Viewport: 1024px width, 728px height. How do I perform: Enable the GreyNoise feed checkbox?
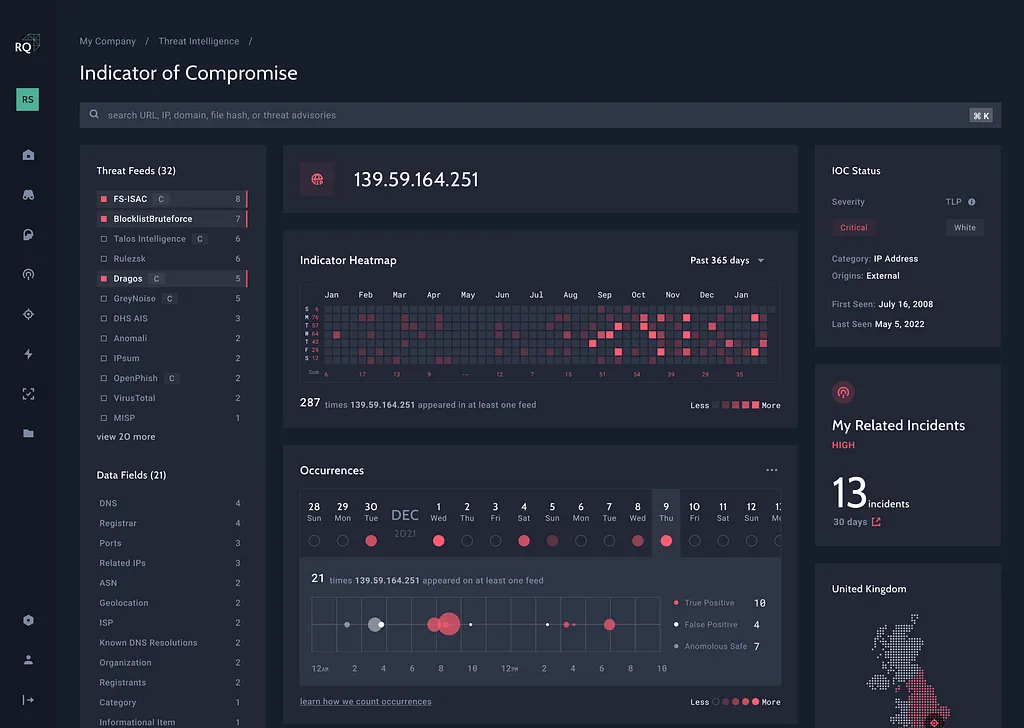click(x=104, y=298)
